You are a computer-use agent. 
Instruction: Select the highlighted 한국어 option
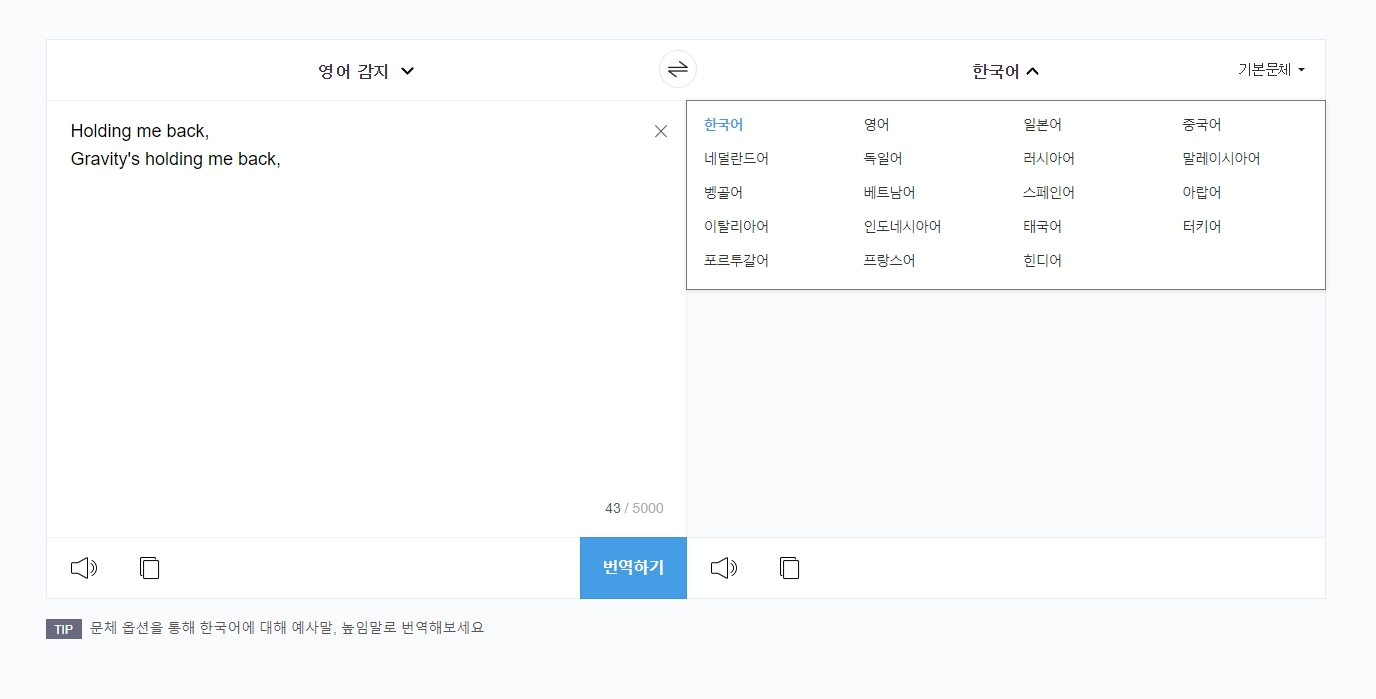pyautogui.click(x=722, y=124)
